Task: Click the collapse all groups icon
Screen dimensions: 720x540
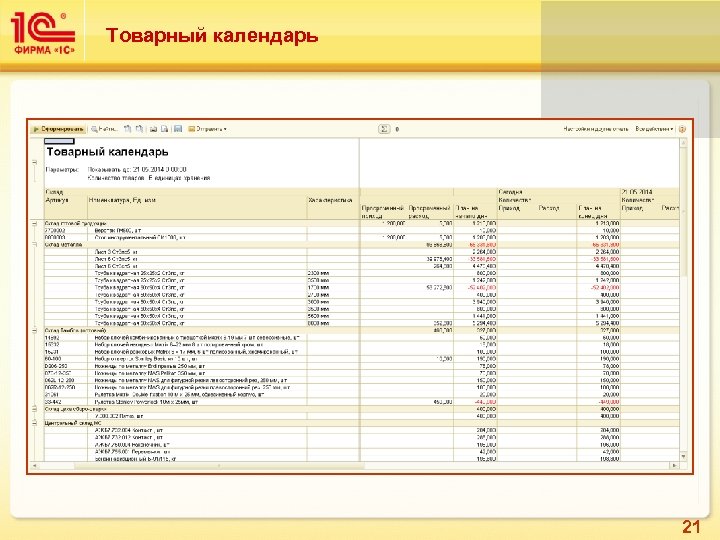Action: [139, 129]
